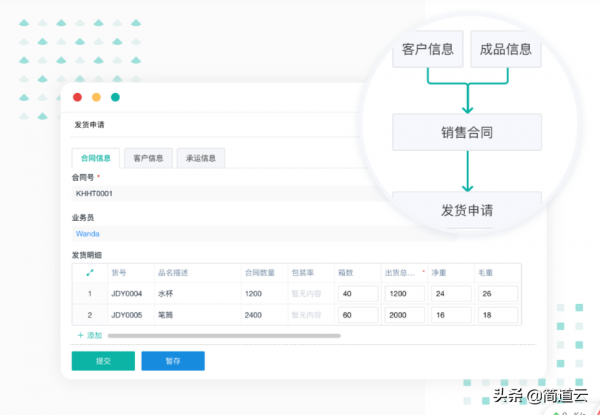Click the 销售合同 flowchart node
This screenshot has width=600, height=415.
click(x=466, y=132)
